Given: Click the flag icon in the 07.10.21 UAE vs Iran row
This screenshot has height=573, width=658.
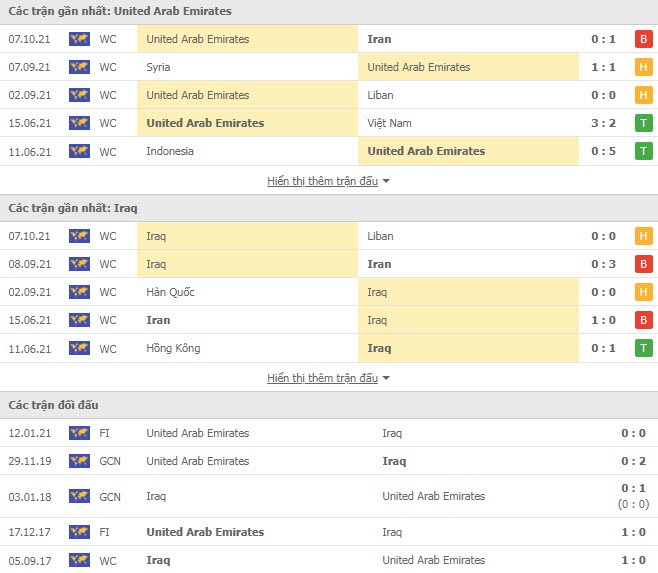Looking at the screenshot, I should pyautogui.click(x=79, y=39).
